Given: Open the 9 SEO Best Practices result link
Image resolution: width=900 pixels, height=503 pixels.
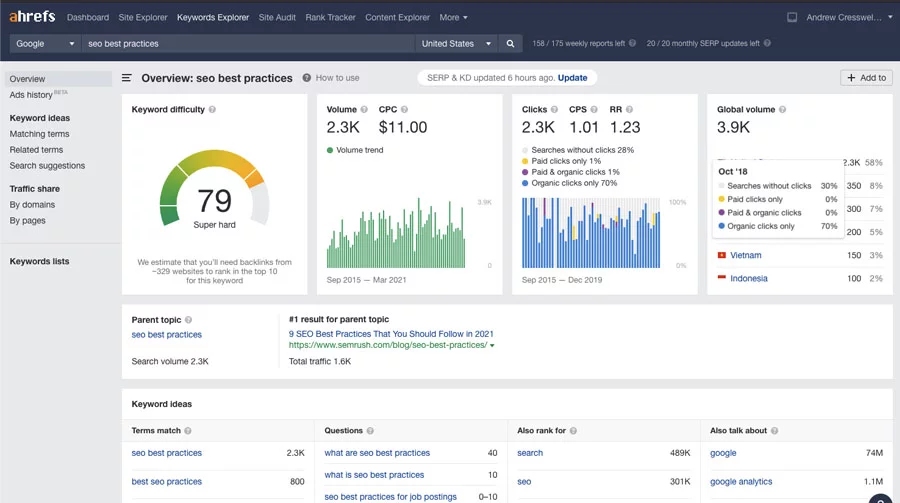Looking at the screenshot, I should [391, 334].
